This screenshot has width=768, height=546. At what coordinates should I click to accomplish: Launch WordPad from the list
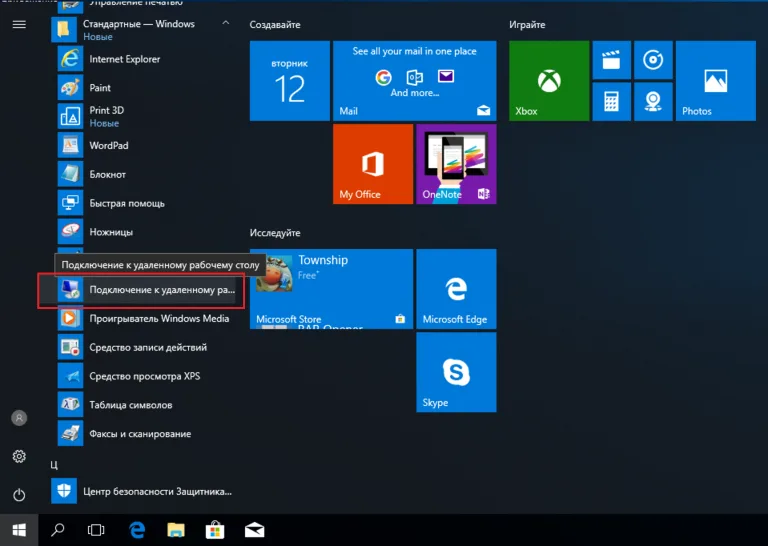tap(144, 145)
